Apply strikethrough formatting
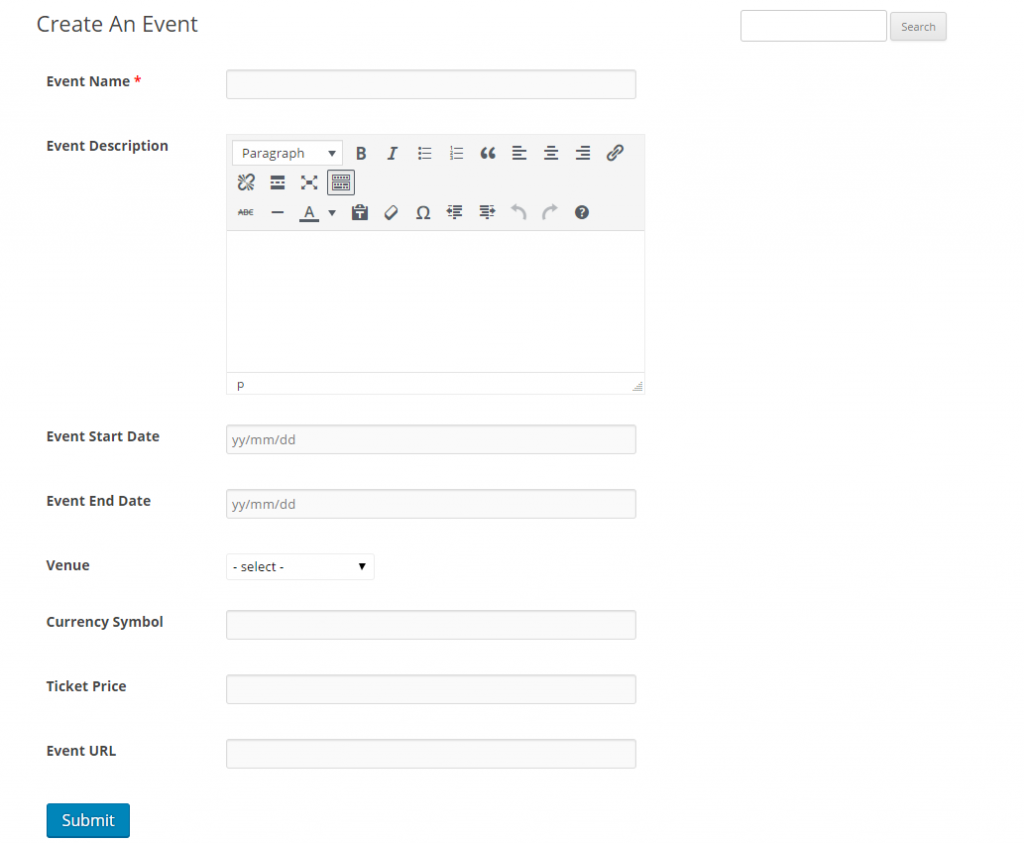Image resolution: width=1024 pixels, height=844 pixels. [245, 212]
